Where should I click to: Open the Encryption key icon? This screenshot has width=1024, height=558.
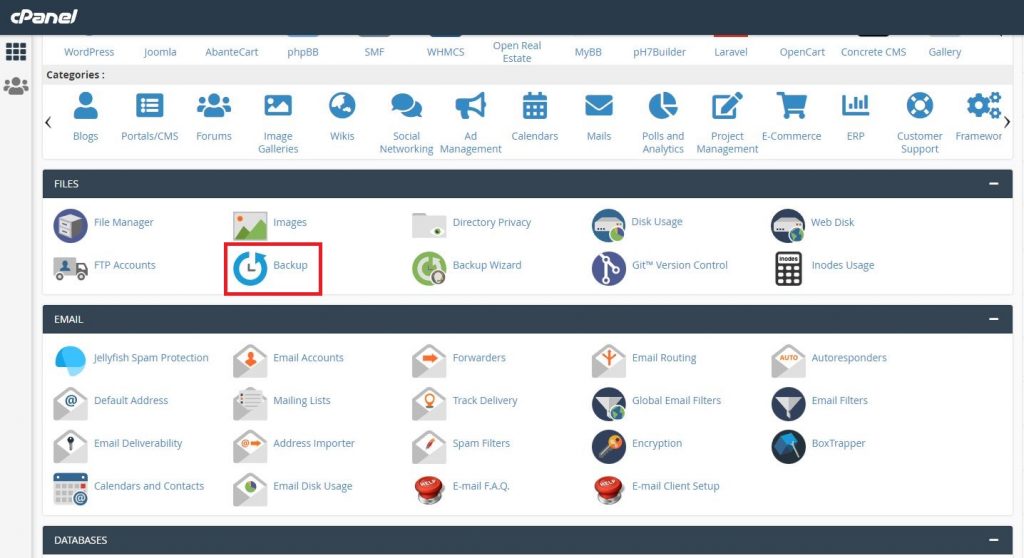tap(609, 447)
